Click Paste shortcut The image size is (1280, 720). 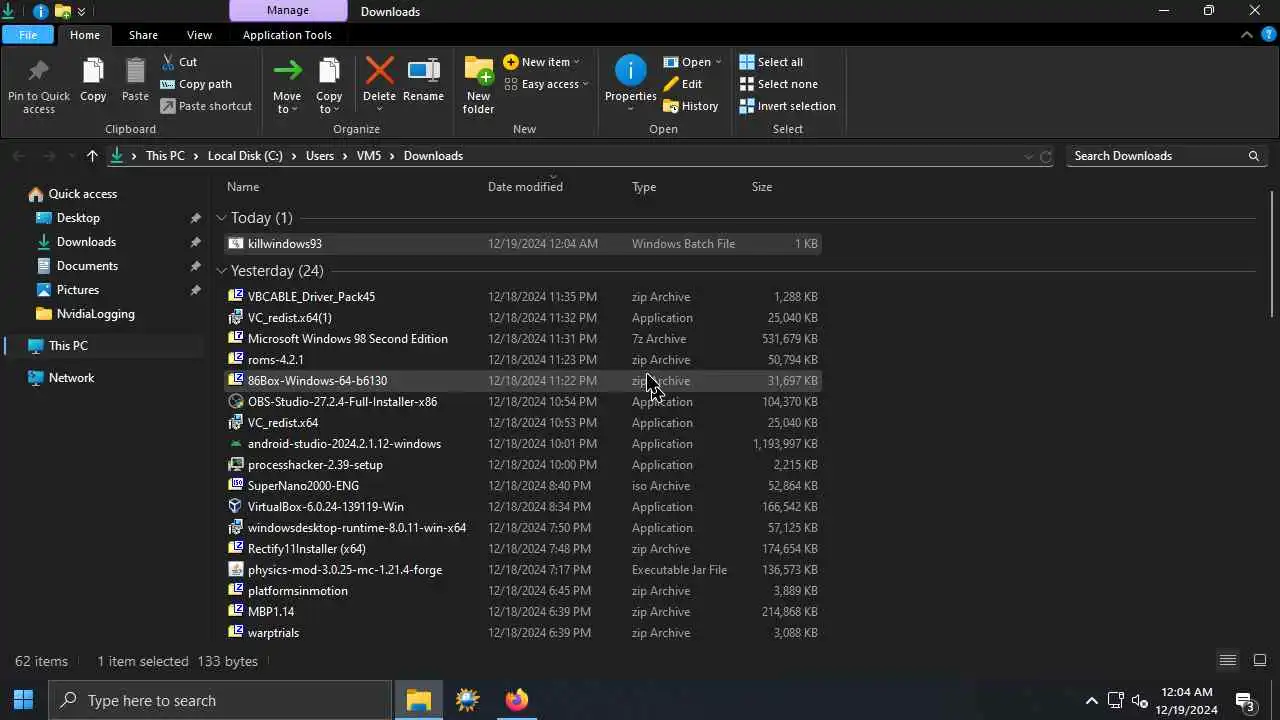[x=206, y=106]
